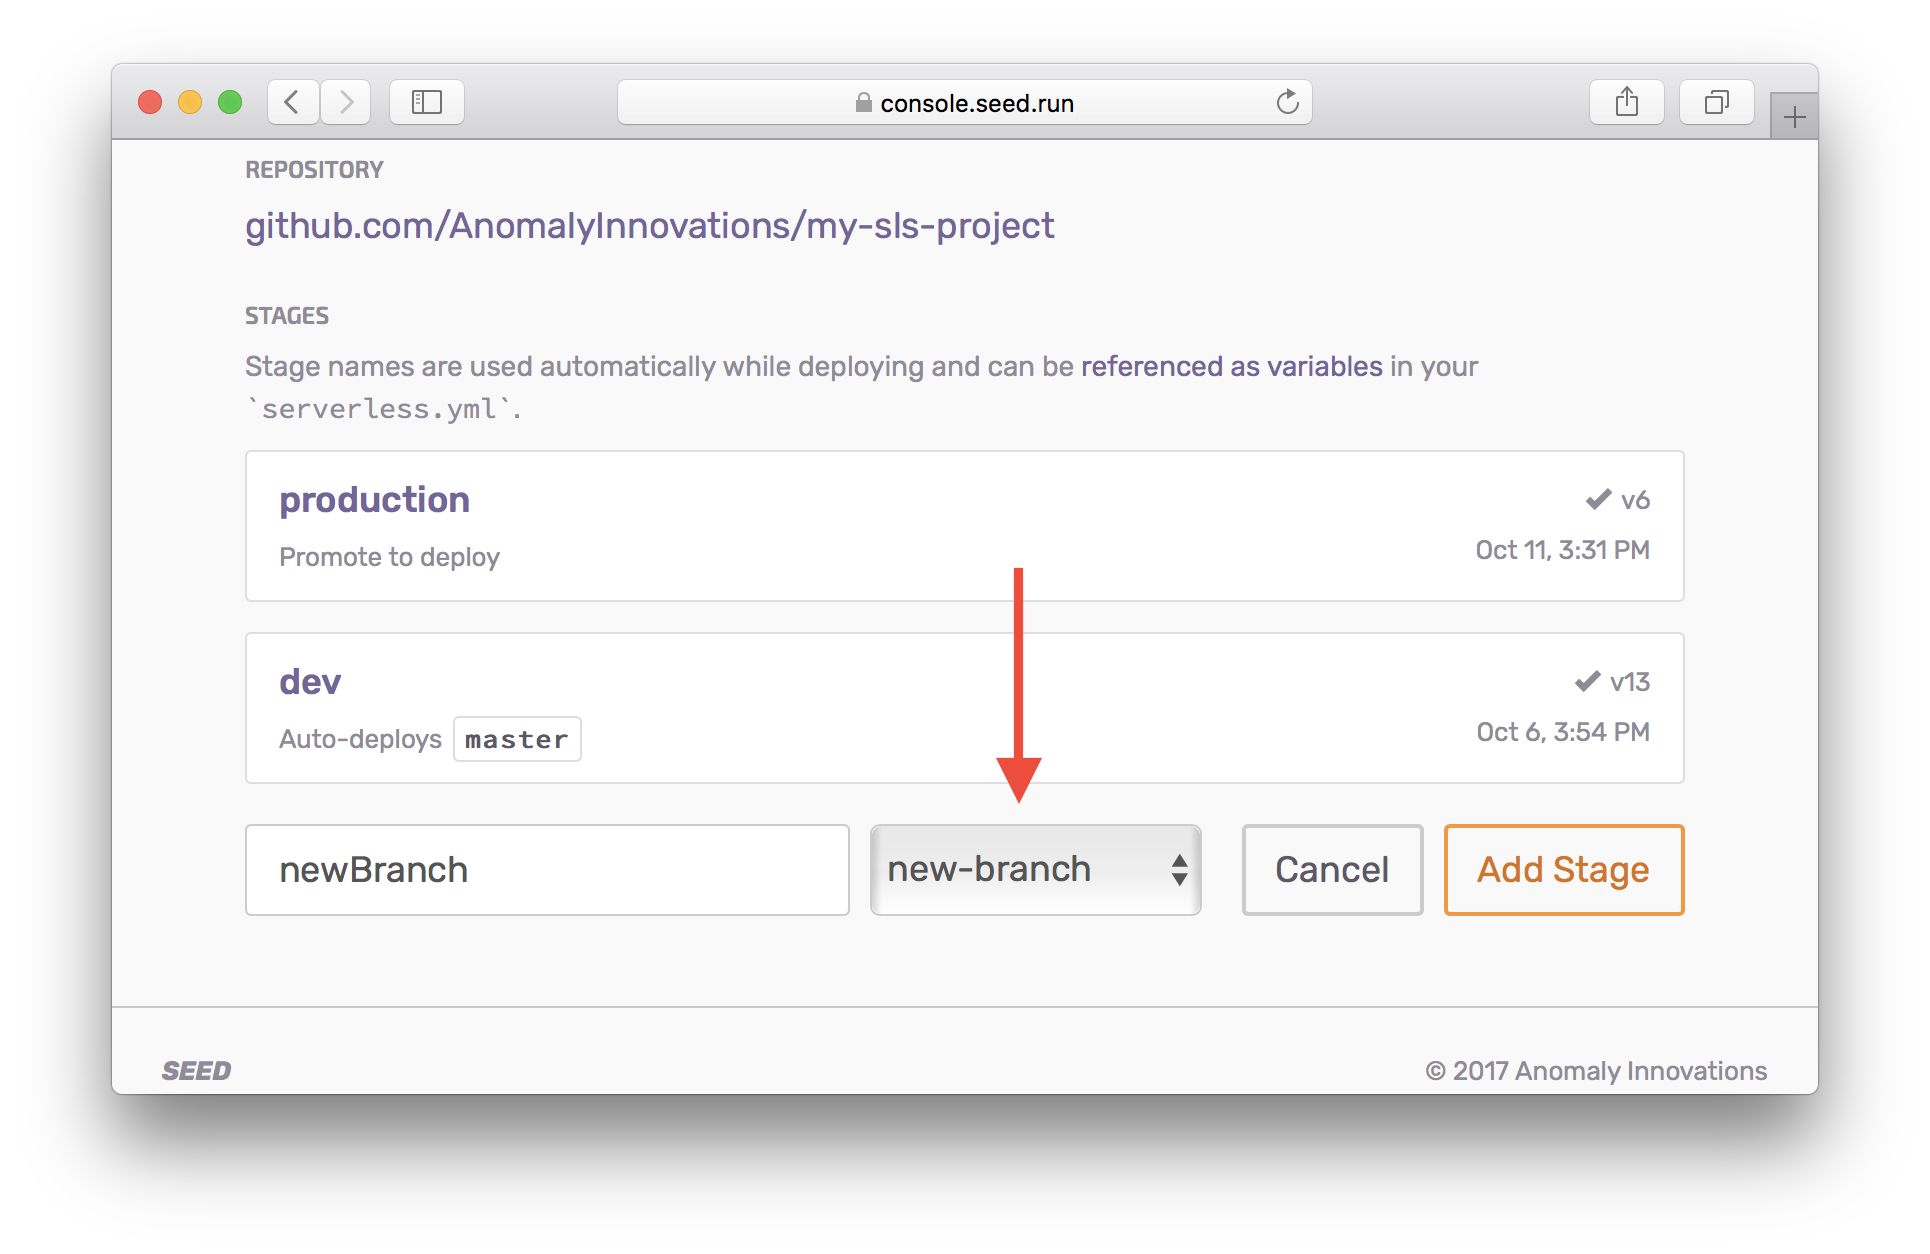Reload the page with refresh icon

pyautogui.click(x=1287, y=102)
